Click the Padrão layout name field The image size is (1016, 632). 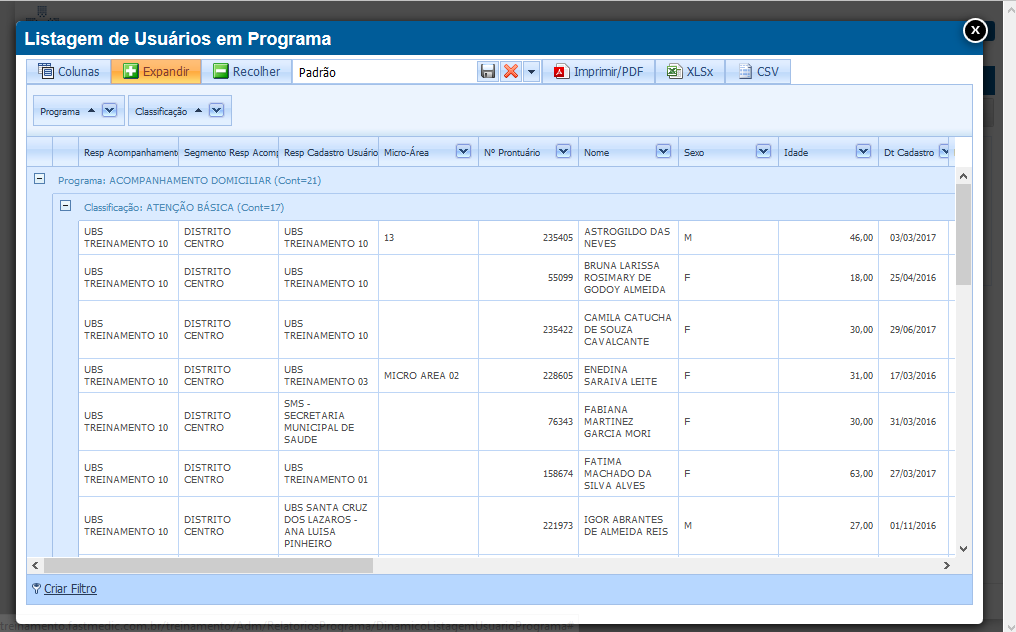coord(386,72)
